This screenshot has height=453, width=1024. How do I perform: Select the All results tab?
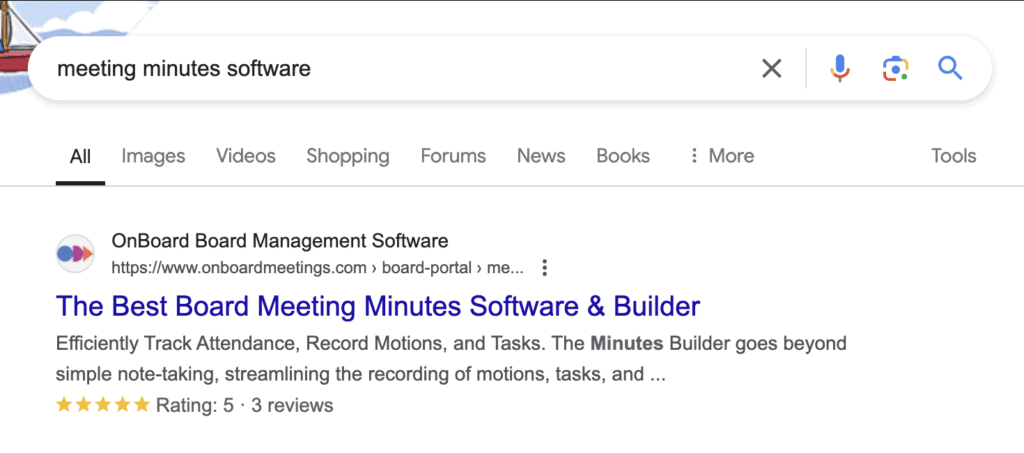80,156
